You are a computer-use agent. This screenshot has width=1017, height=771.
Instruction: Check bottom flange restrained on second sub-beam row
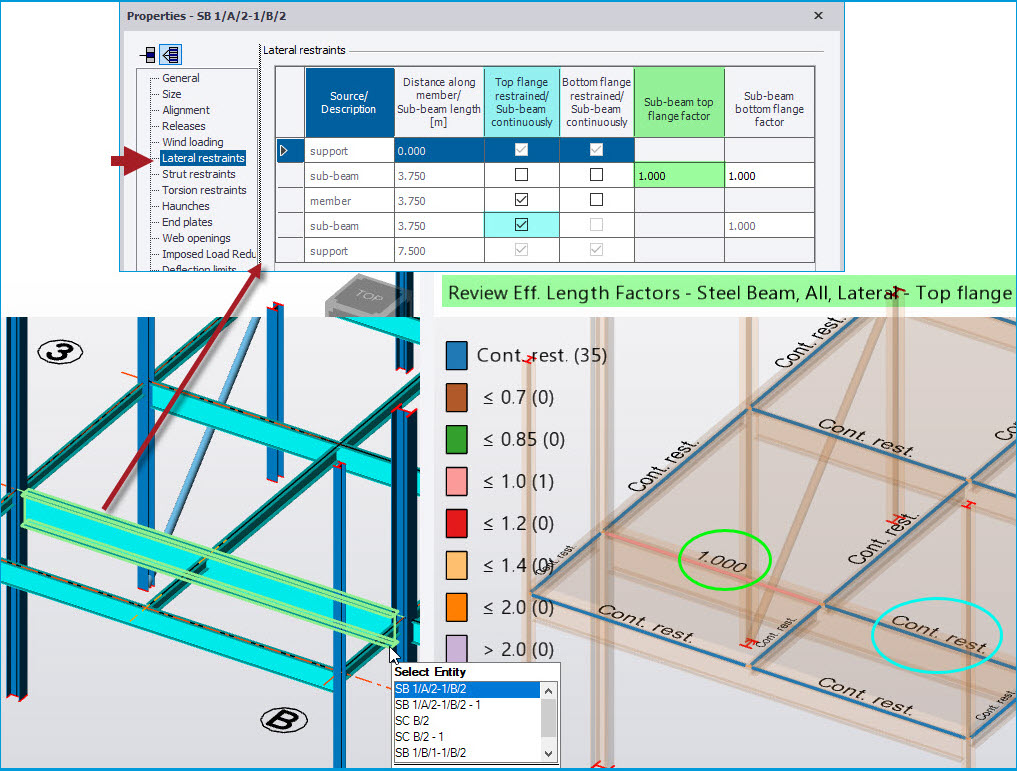pos(596,224)
